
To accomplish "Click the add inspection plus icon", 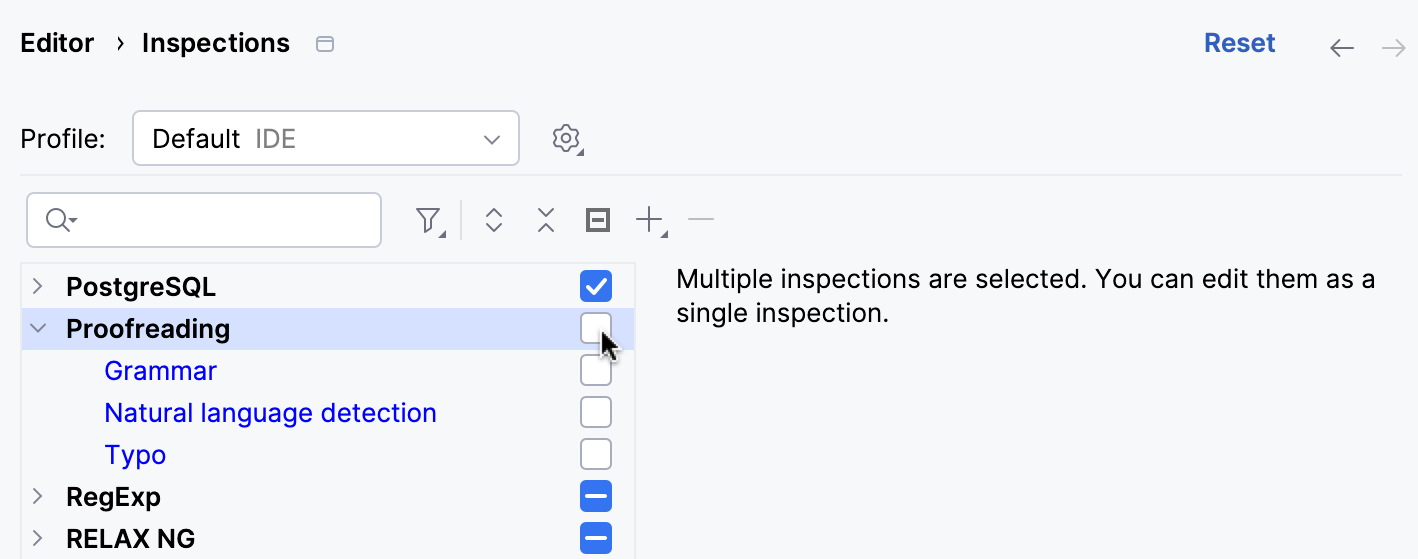I will click(650, 220).
